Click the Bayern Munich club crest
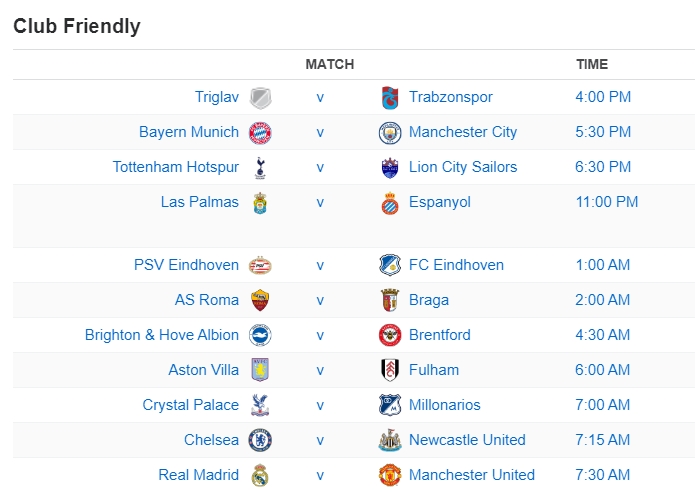Viewport: 695px width, 492px height. 260,133
